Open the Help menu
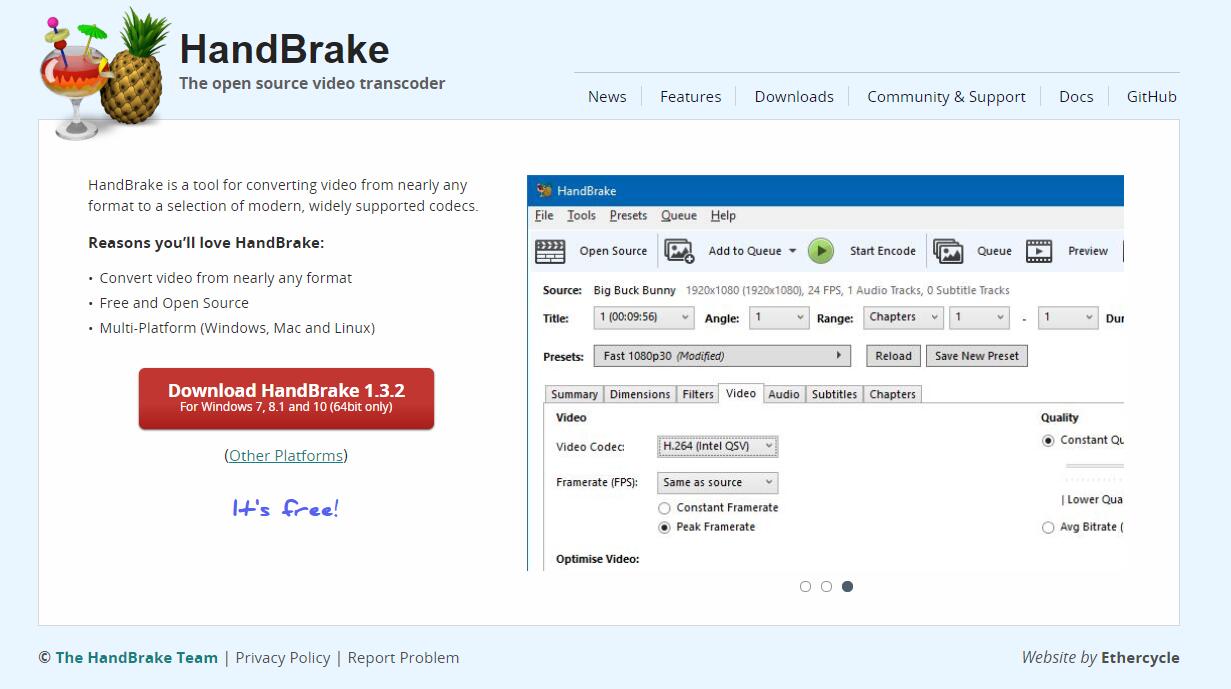The width and height of the screenshot is (1231, 689). point(723,215)
